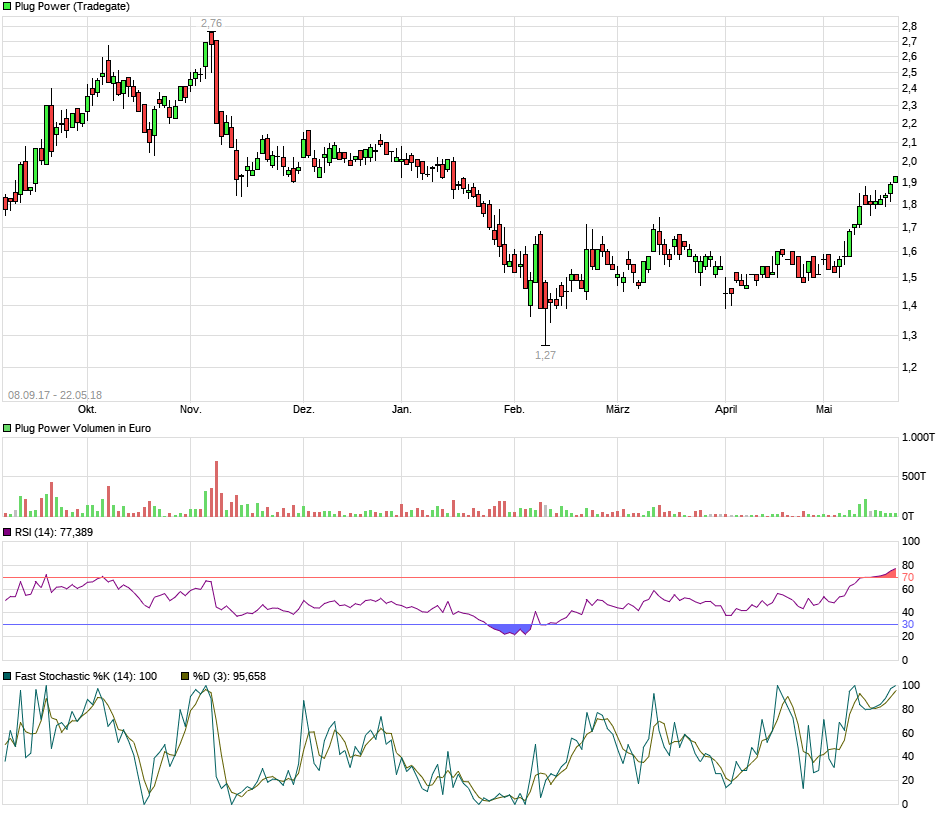The height and width of the screenshot is (814, 940).
Task: Click the green Plug Power Volumen legend square
Action: (7, 429)
